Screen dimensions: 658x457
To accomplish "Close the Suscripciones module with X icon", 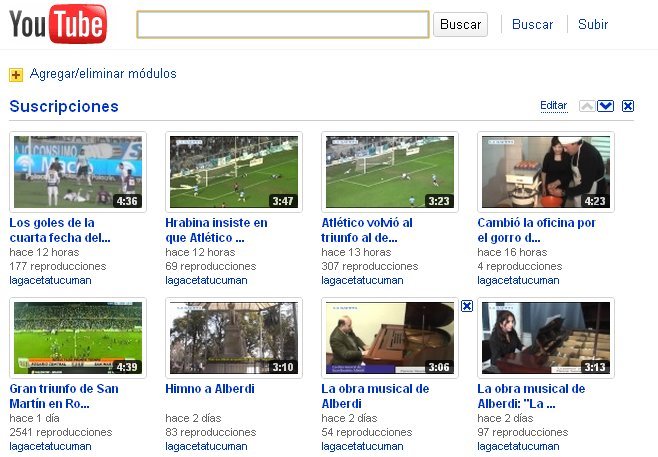I will pos(628,106).
